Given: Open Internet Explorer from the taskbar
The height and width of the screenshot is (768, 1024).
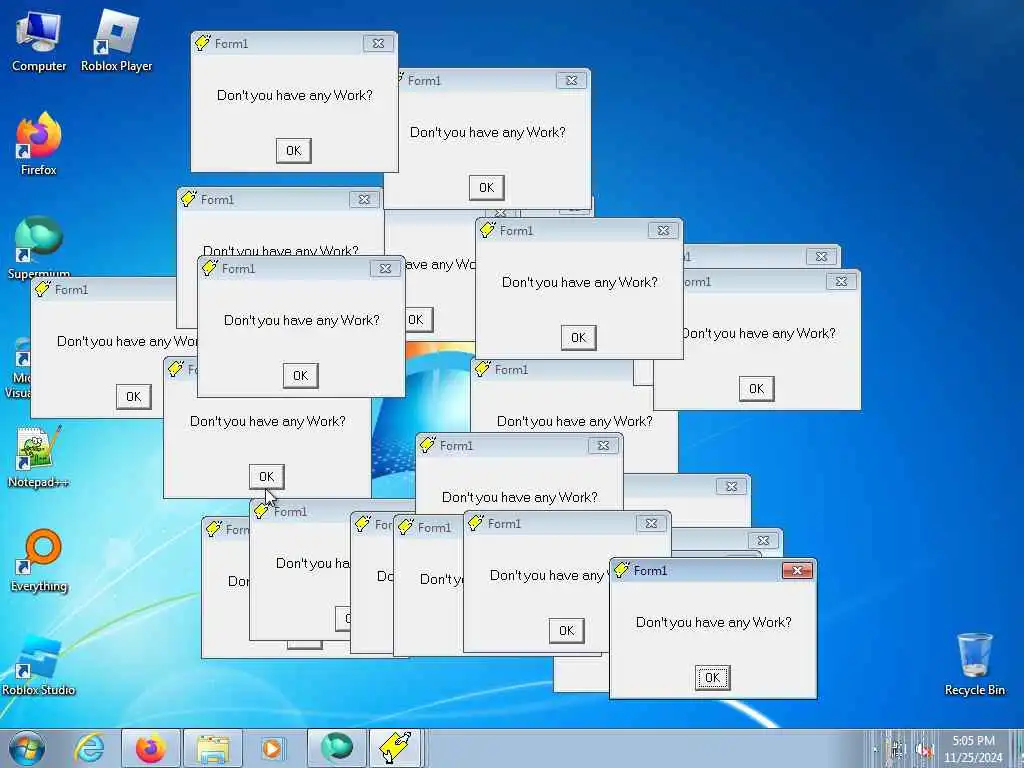Looking at the screenshot, I should (x=89, y=748).
